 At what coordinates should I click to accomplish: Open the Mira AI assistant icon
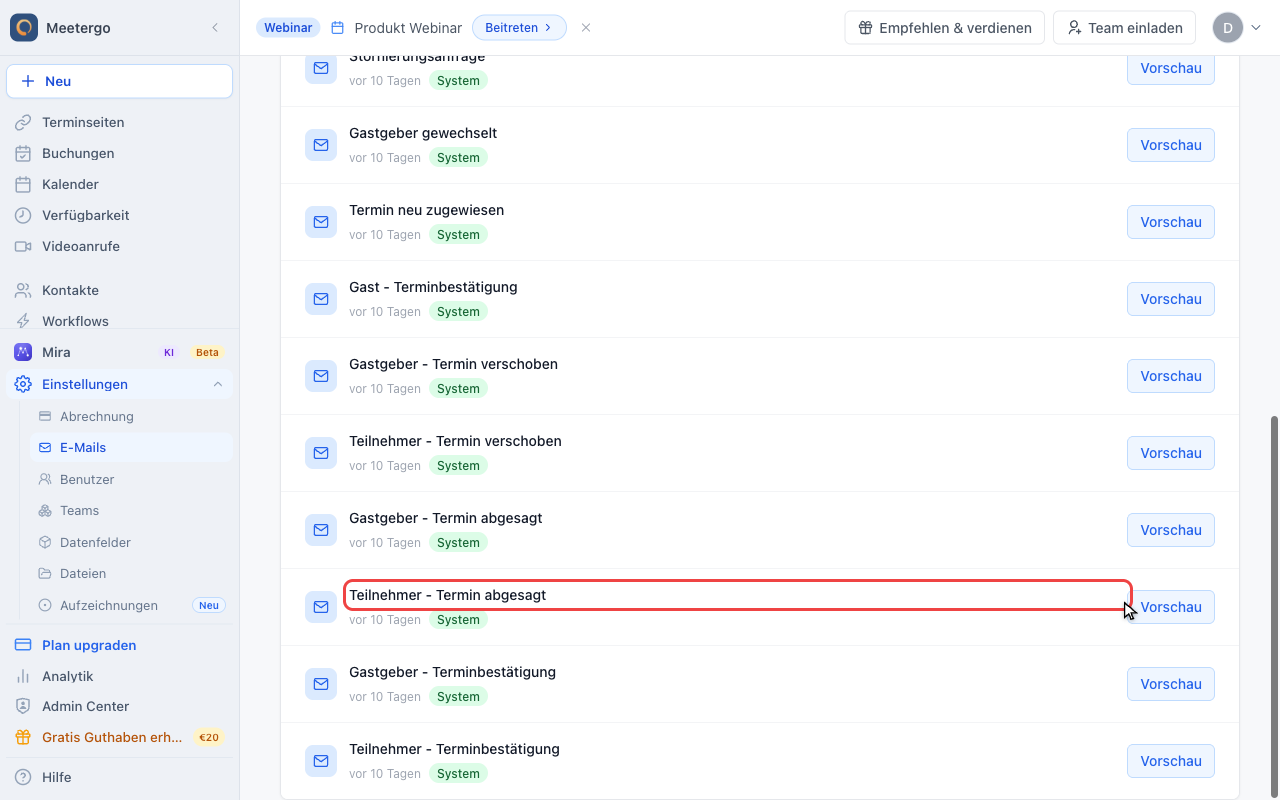(23, 352)
